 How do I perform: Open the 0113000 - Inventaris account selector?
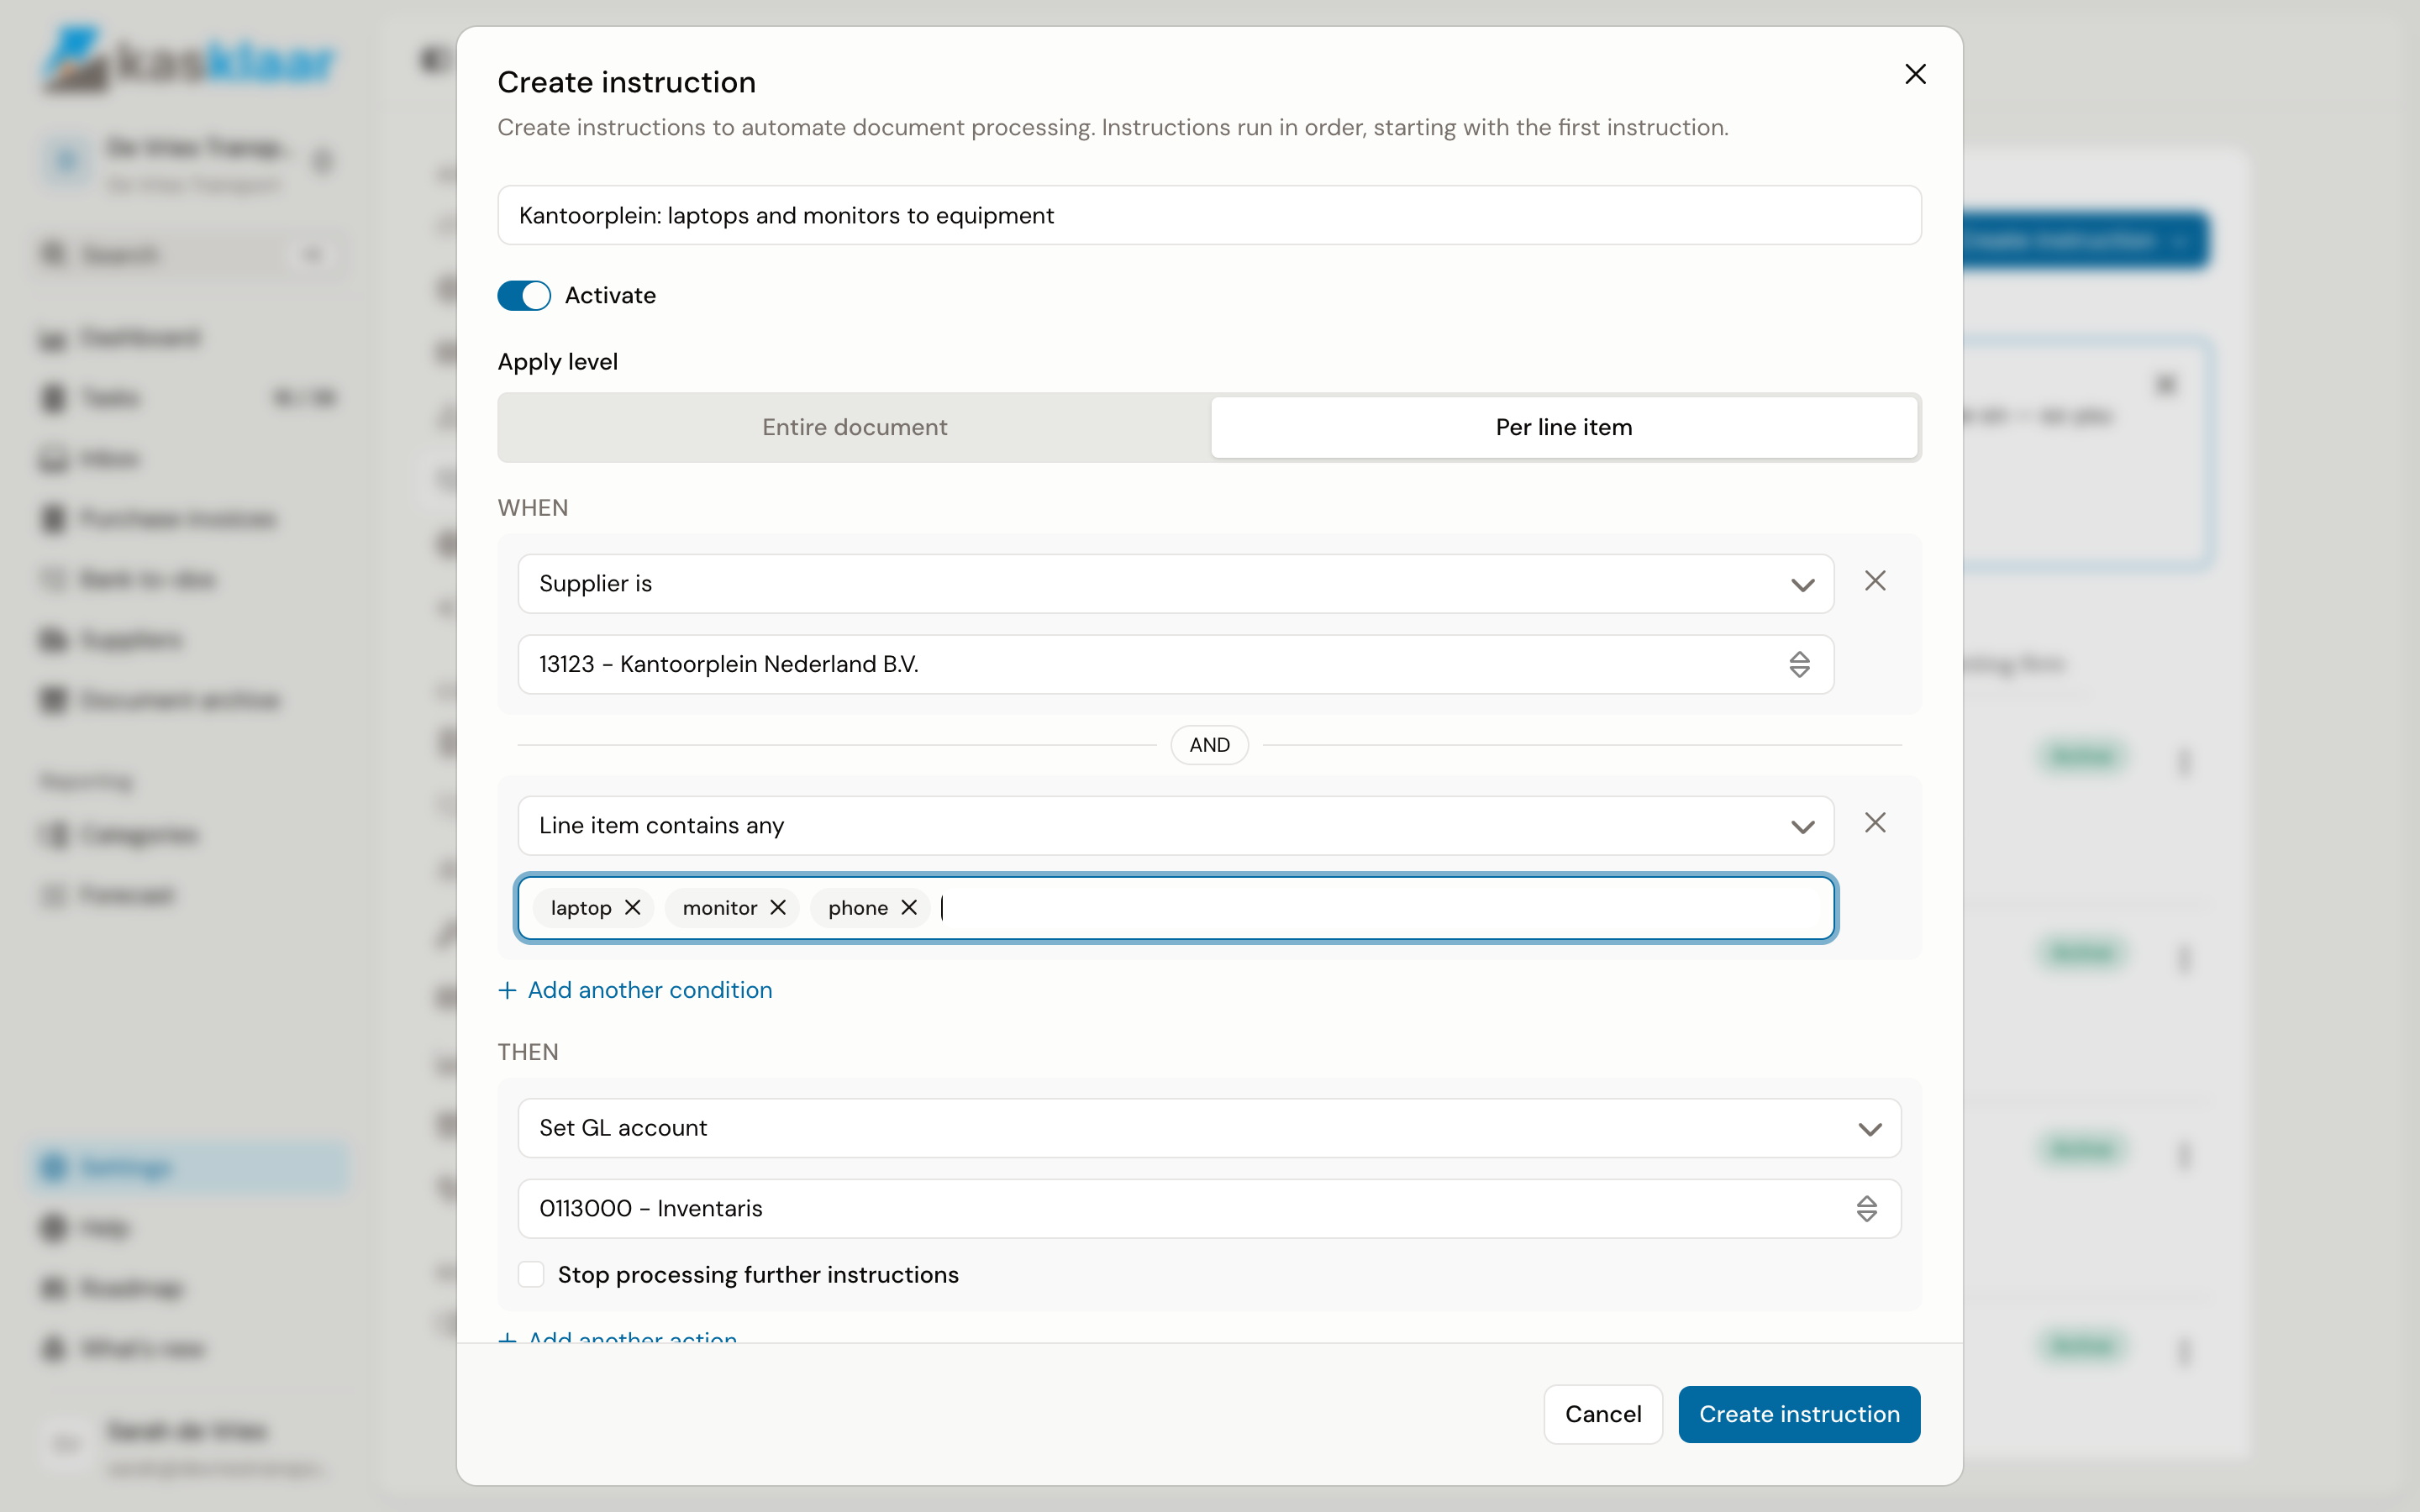click(1209, 1208)
